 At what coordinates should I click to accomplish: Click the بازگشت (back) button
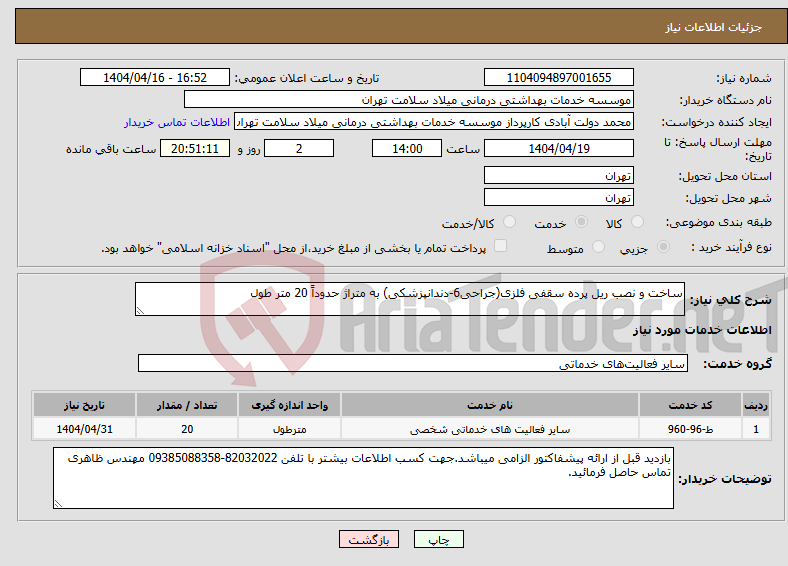pos(369,539)
